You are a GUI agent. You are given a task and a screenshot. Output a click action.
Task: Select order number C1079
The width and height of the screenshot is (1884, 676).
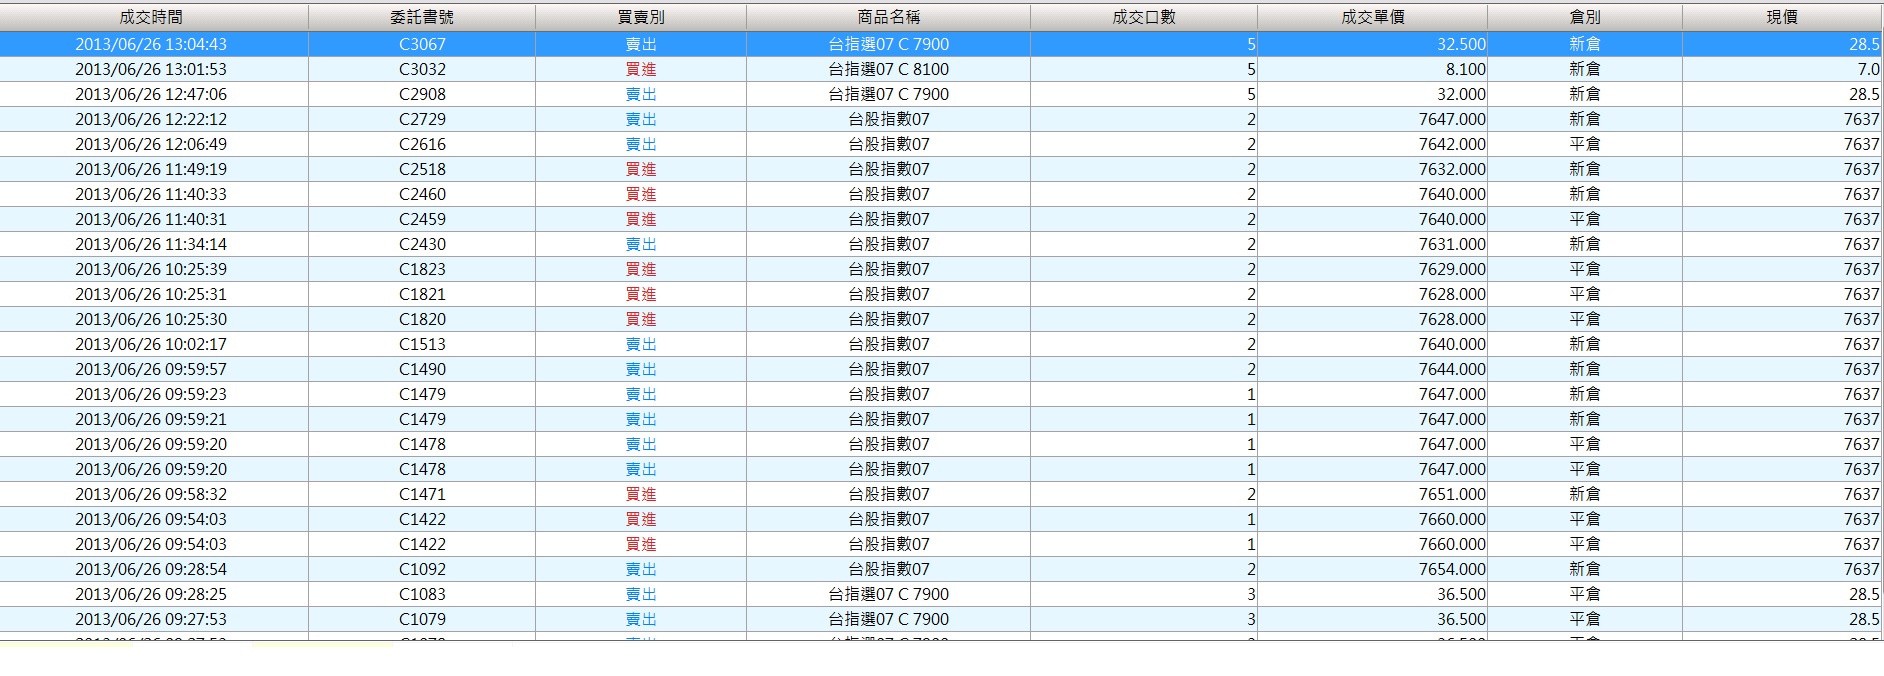(x=422, y=619)
